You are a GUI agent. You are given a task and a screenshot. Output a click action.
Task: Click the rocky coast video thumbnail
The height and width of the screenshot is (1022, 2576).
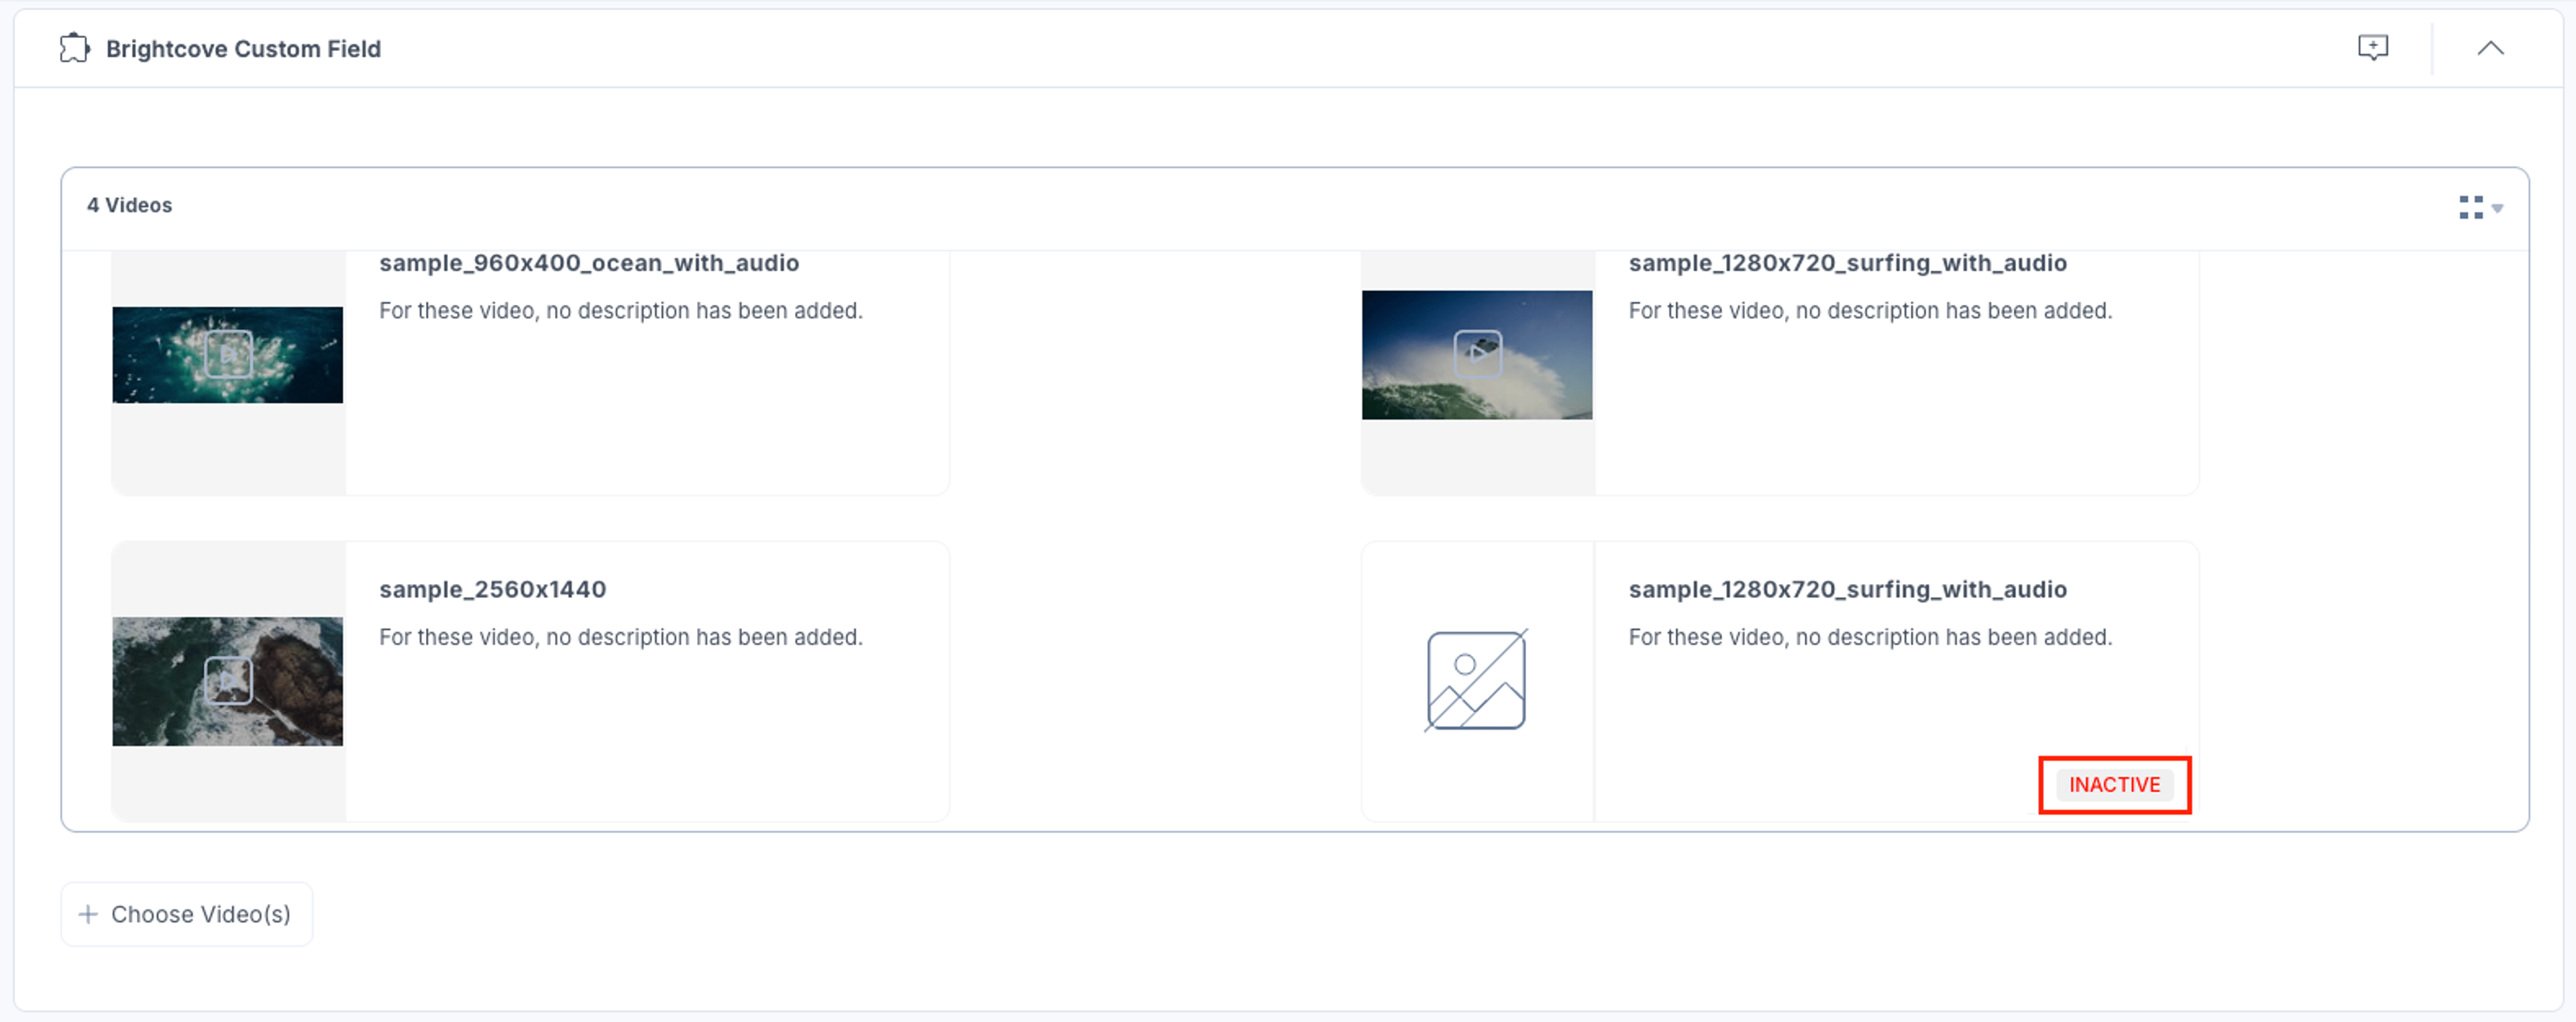(228, 681)
